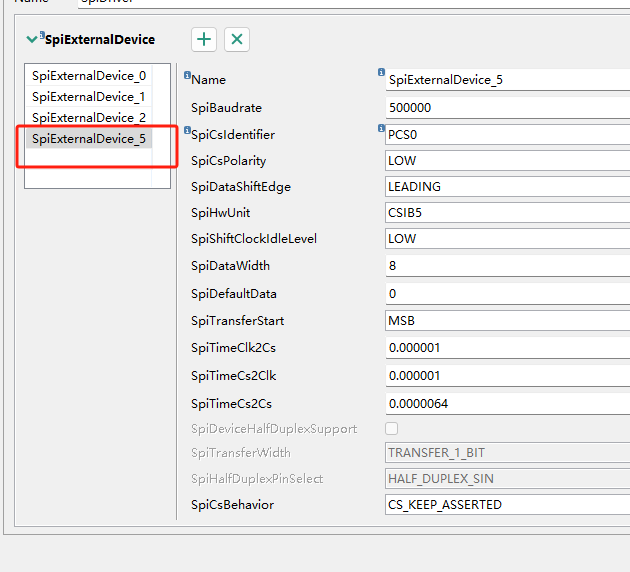Delete selected SpiExternalDevice with X button
The height and width of the screenshot is (572, 630).
pos(237,39)
